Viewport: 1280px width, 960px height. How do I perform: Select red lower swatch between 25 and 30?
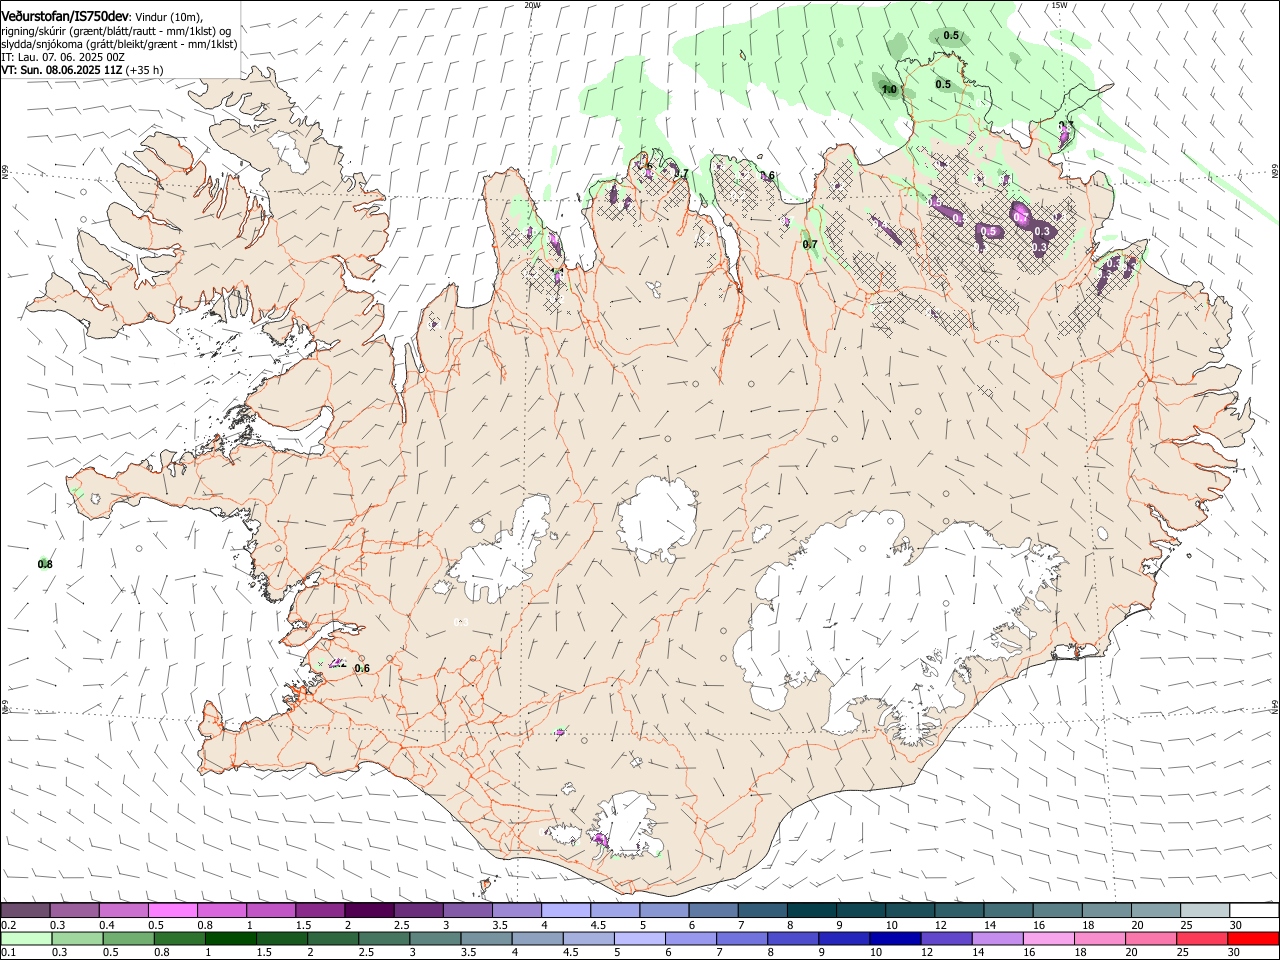tap(1204, 939)
